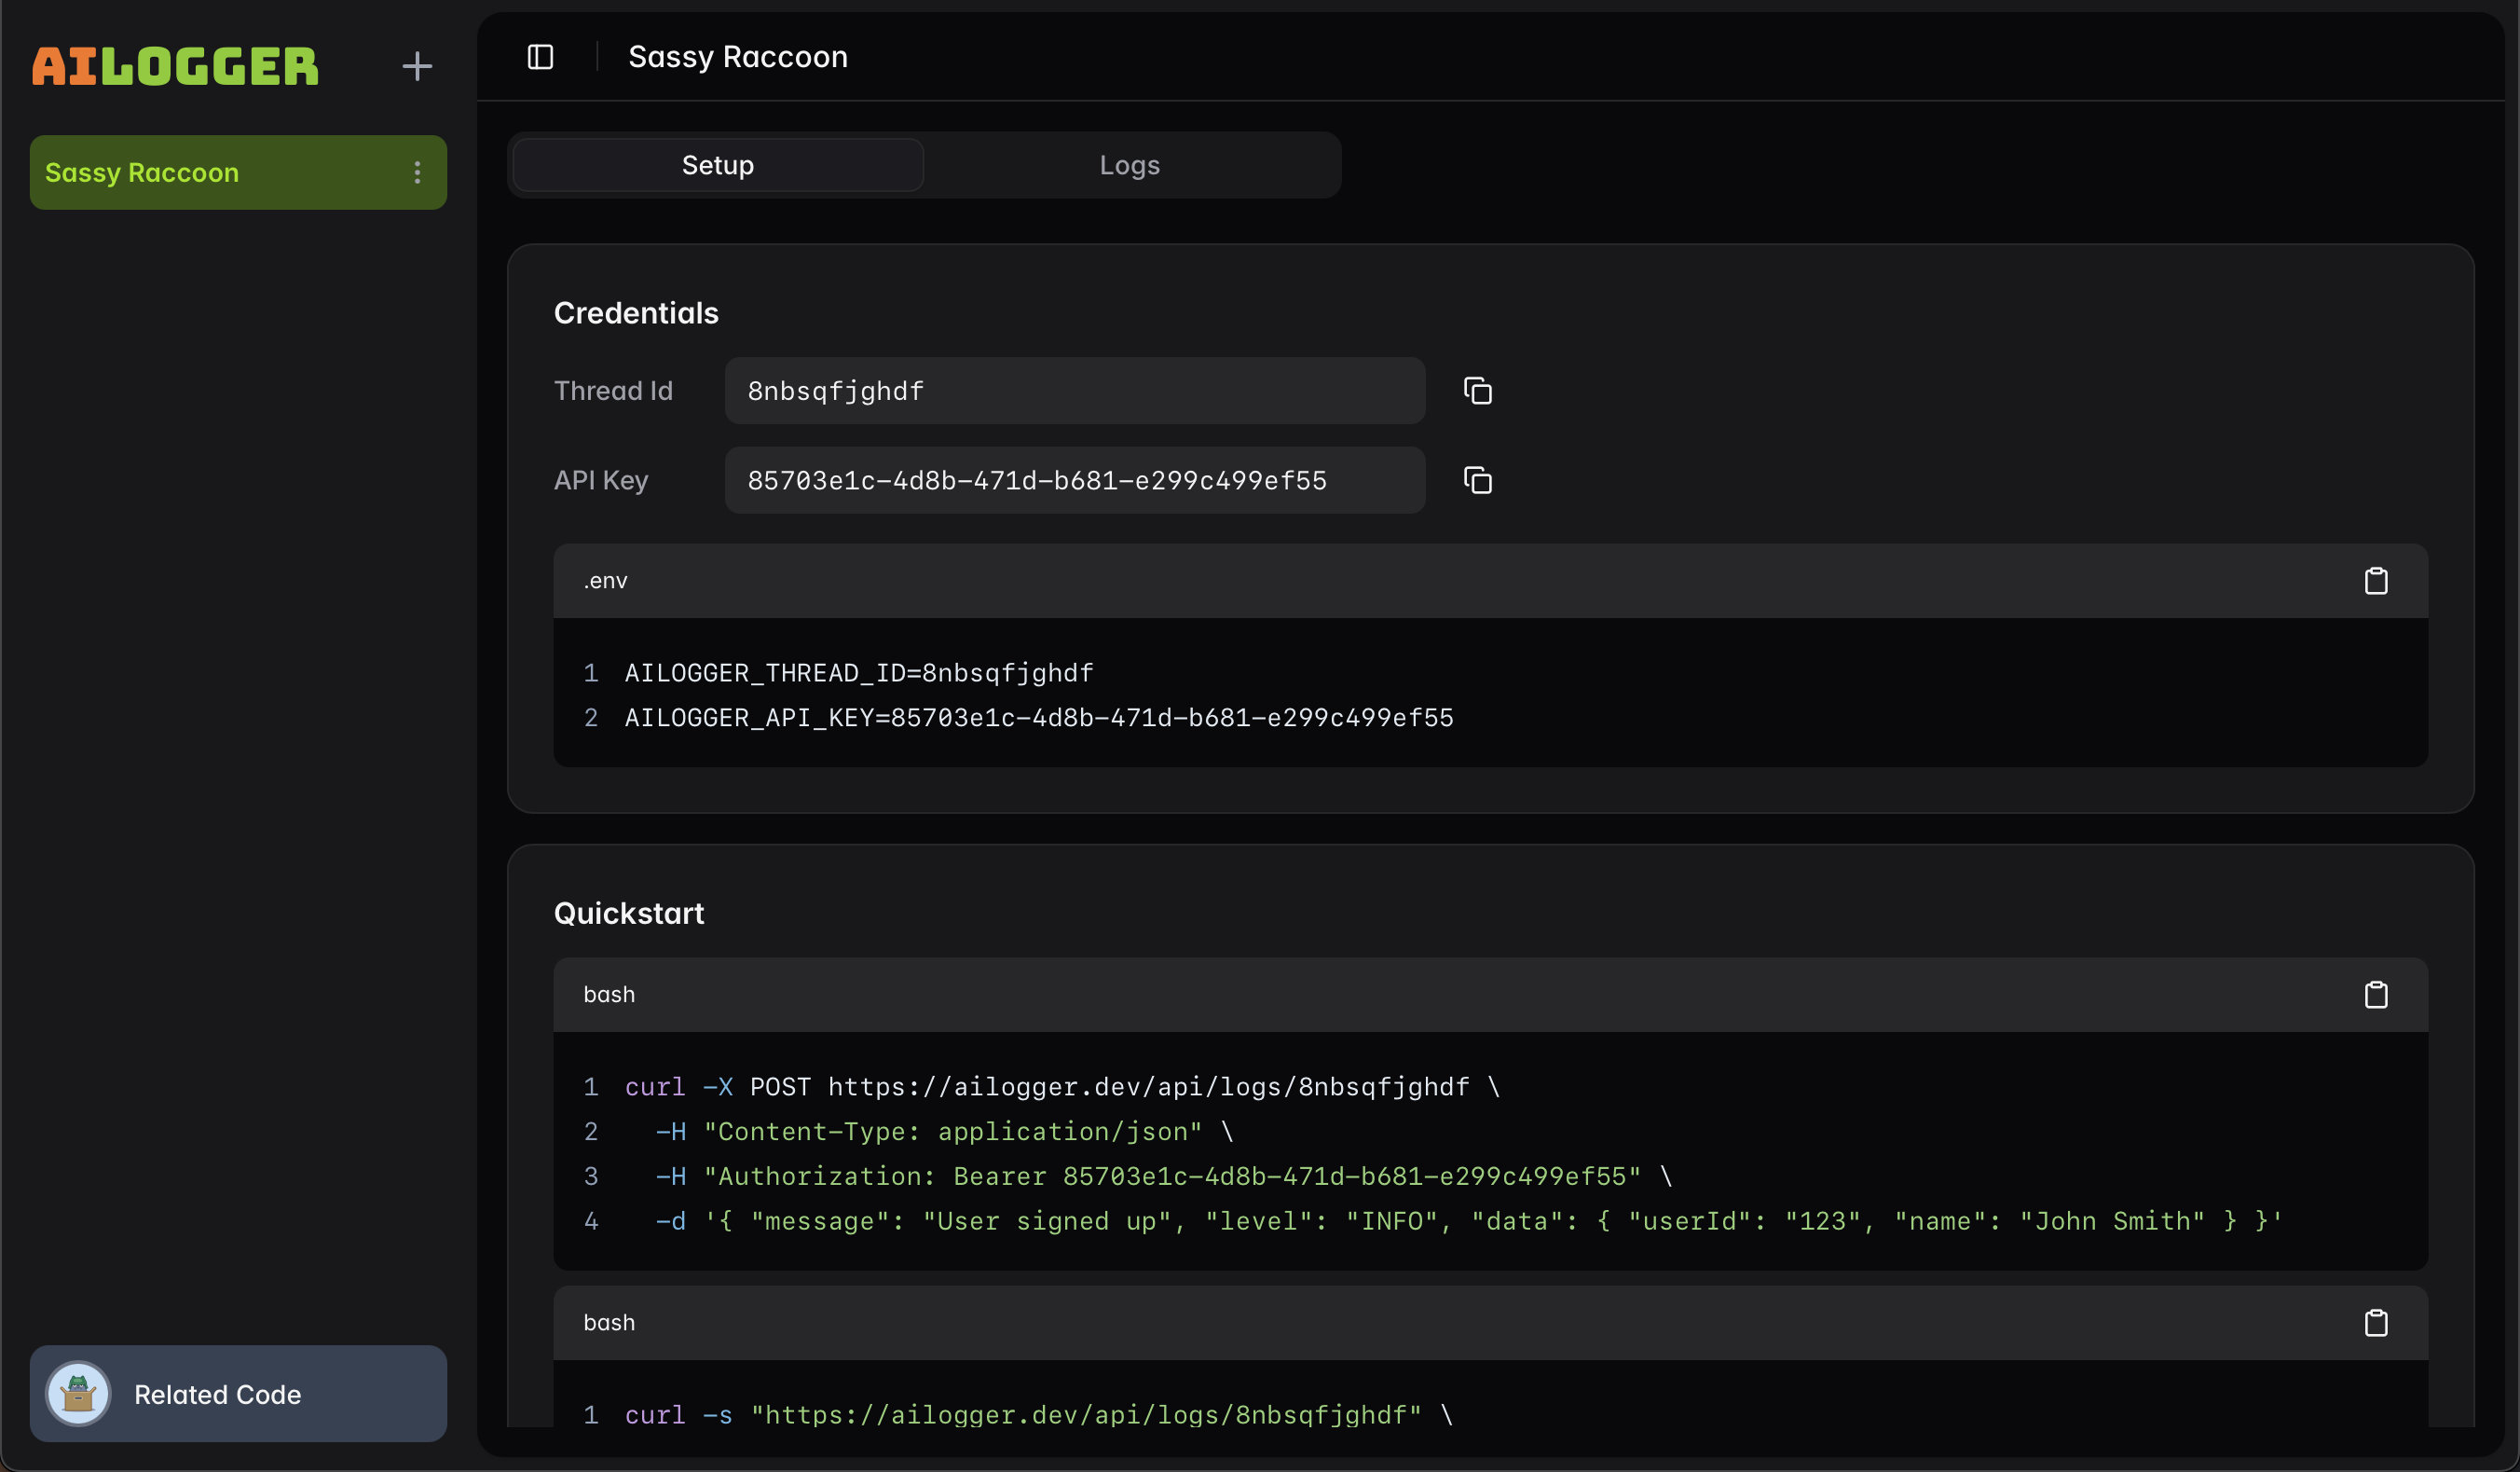The width and height of the screenshot is (2520, 1472).
Task: Click the curl POST URL line
Action: pyautogui.click(x=1061, y=1087)
